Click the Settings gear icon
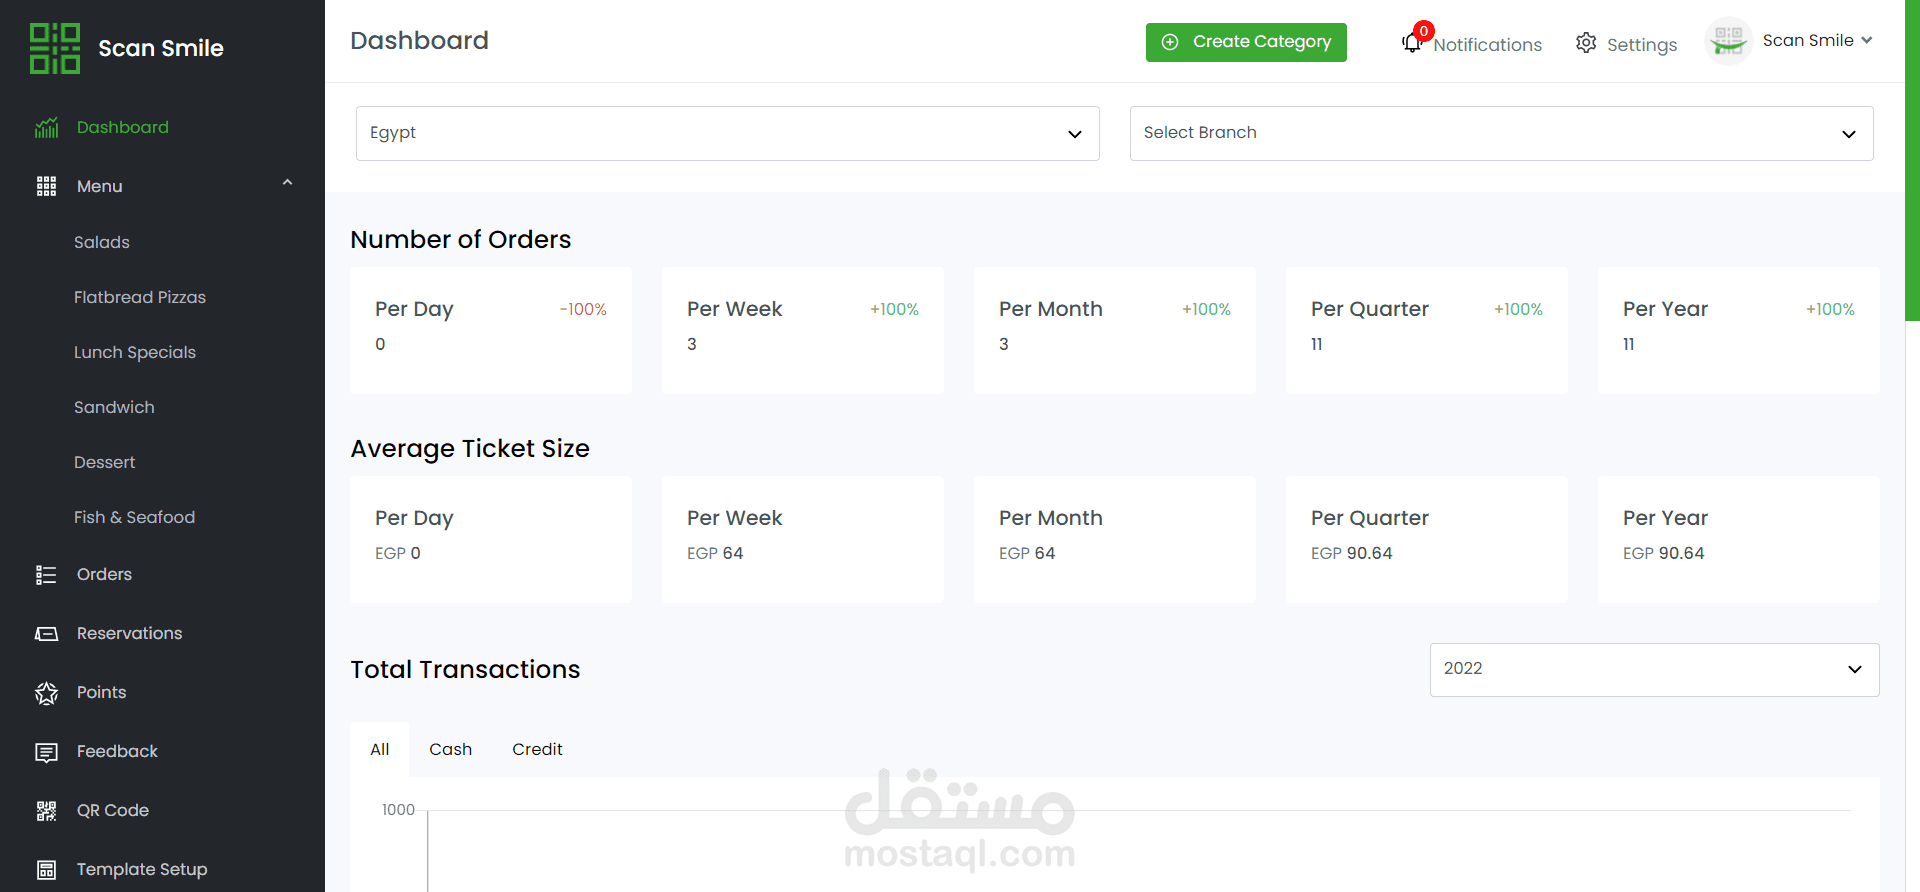 pyautogui.click(x=1586, y=43)
